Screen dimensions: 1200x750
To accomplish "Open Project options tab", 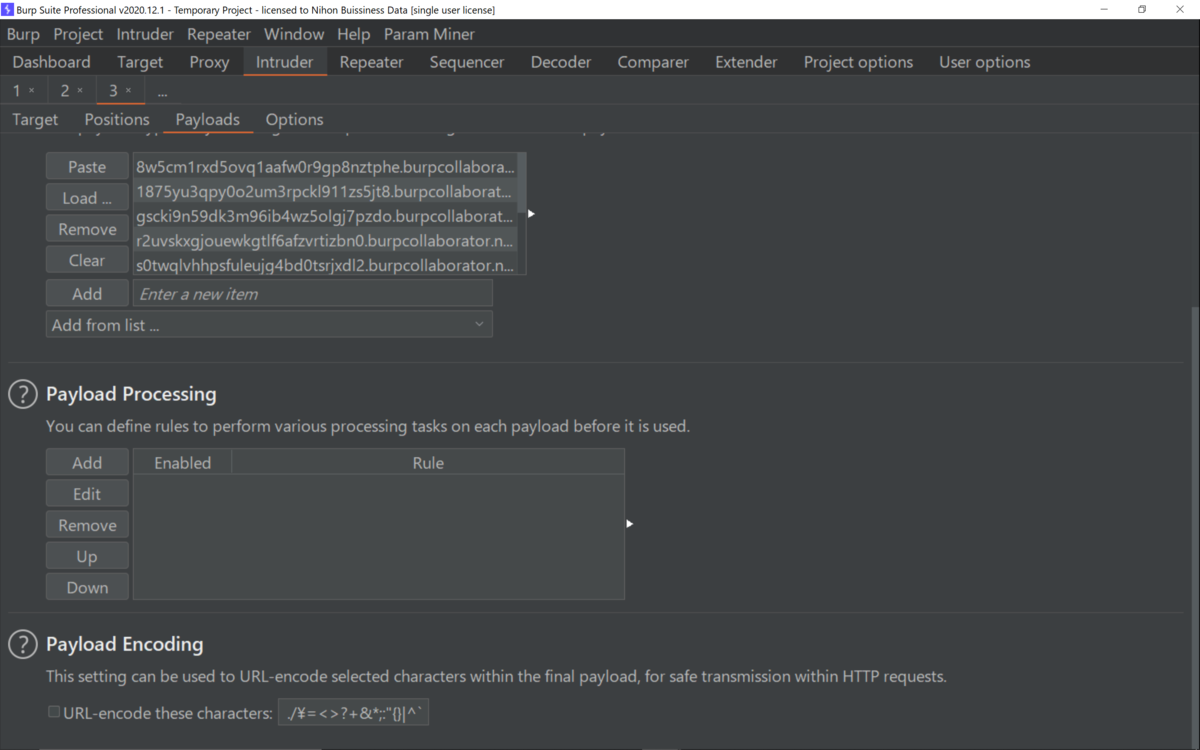I will coord(858,62).
